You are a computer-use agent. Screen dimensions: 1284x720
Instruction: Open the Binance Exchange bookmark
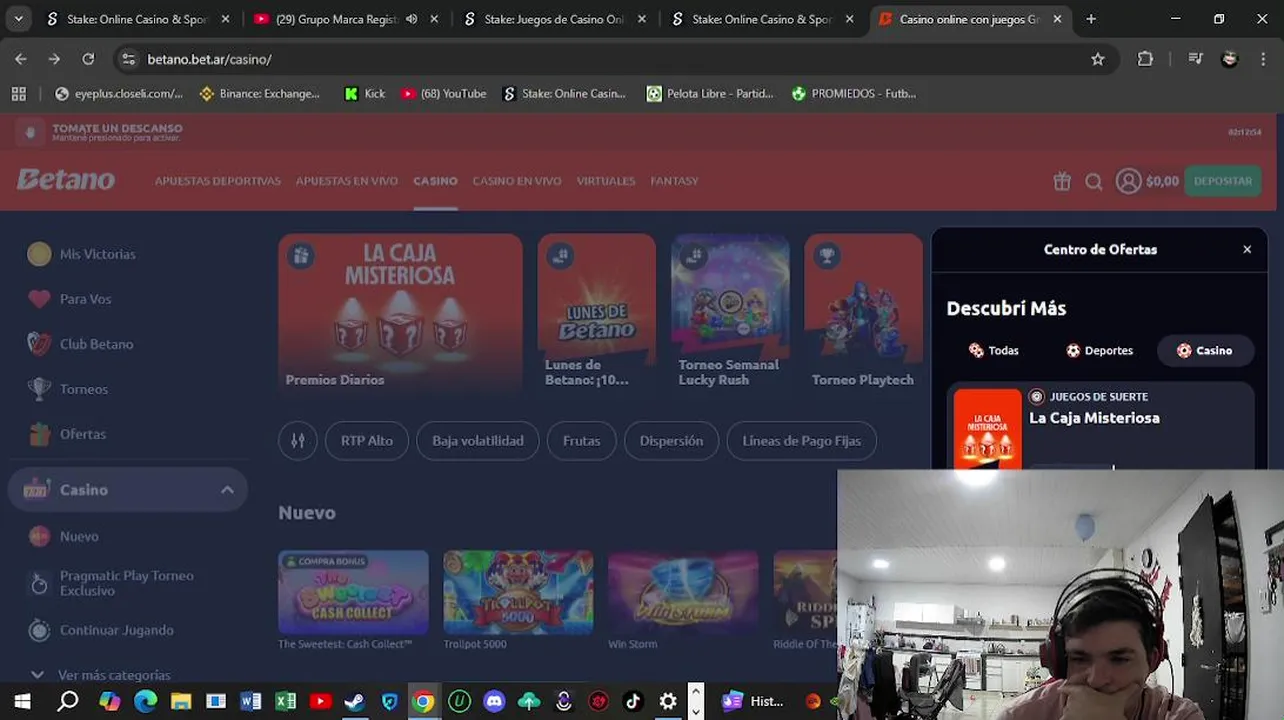pos(260,93)
